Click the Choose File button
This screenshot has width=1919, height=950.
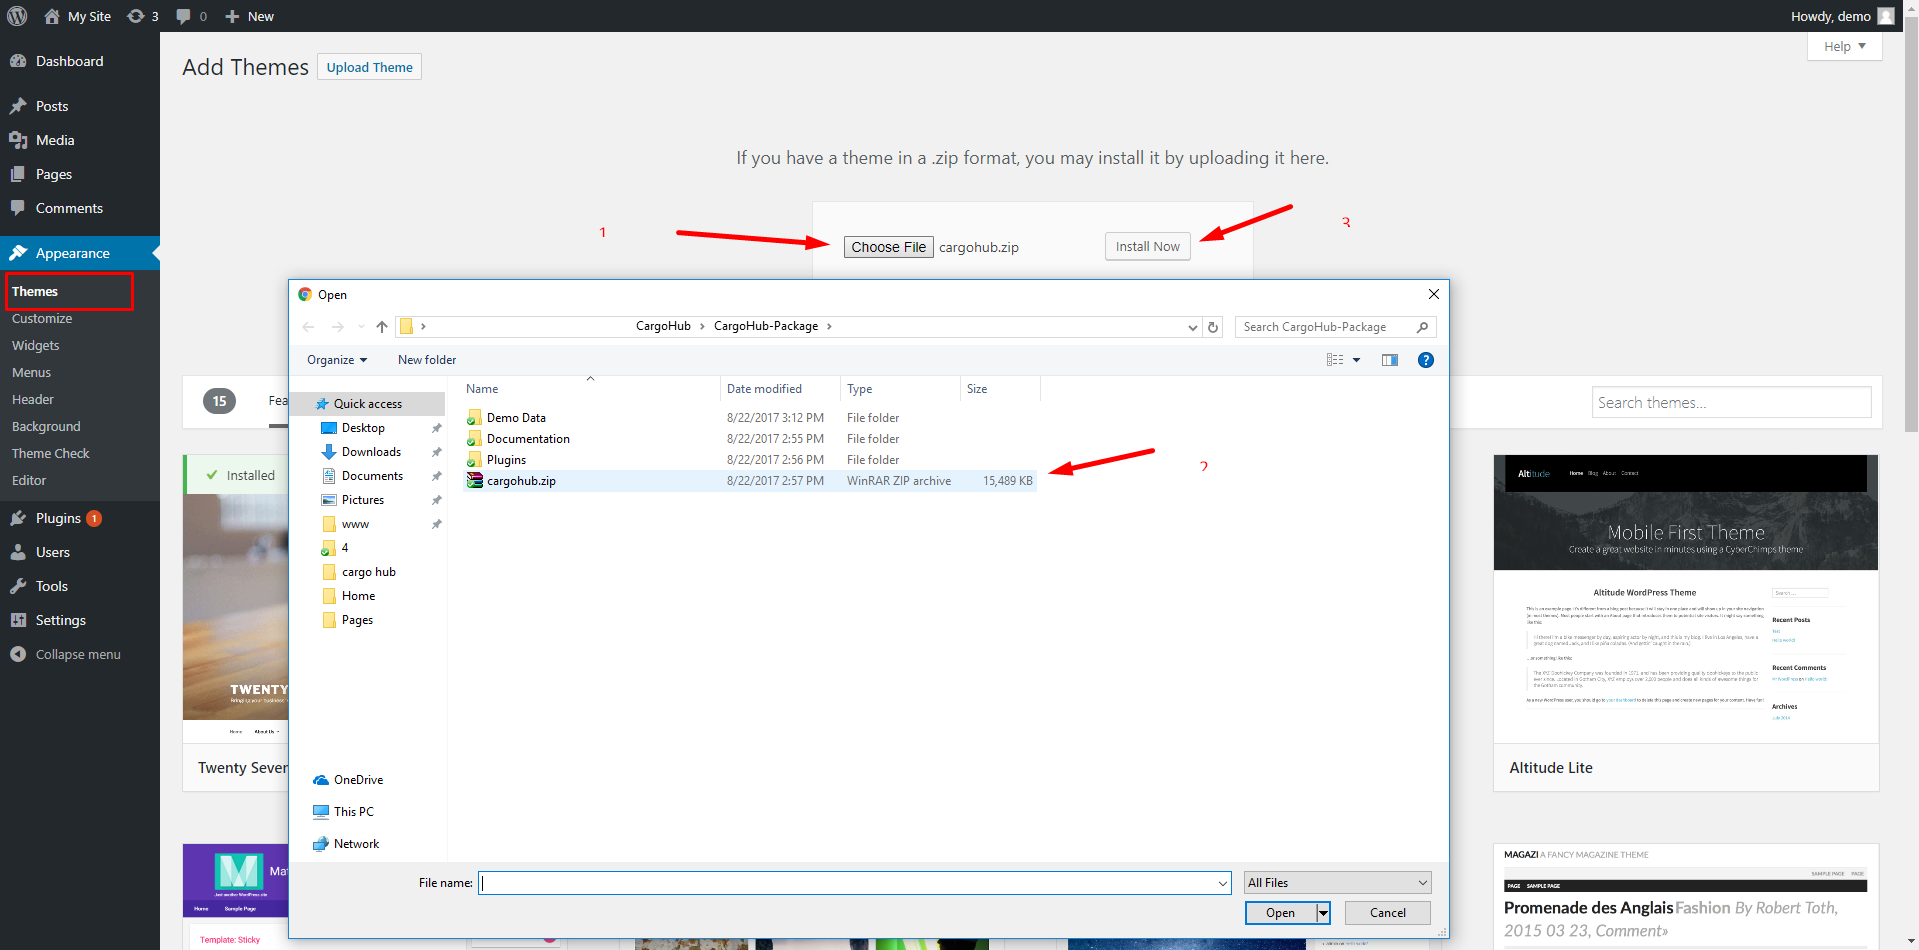(x=889, y=247)
